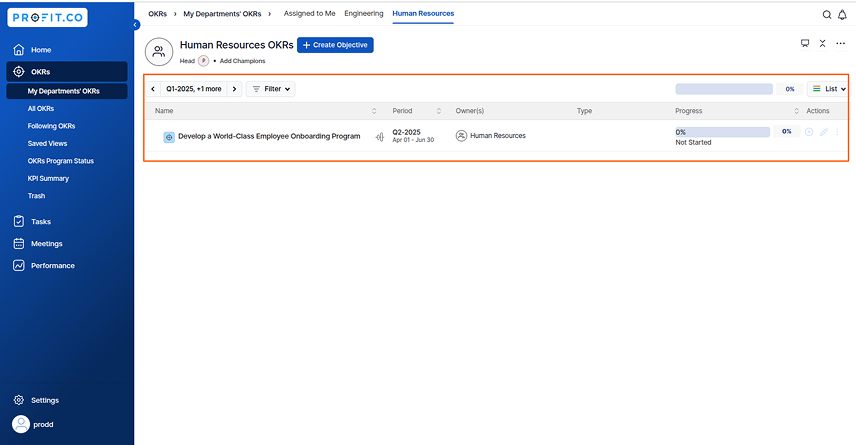Click Add Champions link

click(x=242, y=61)
